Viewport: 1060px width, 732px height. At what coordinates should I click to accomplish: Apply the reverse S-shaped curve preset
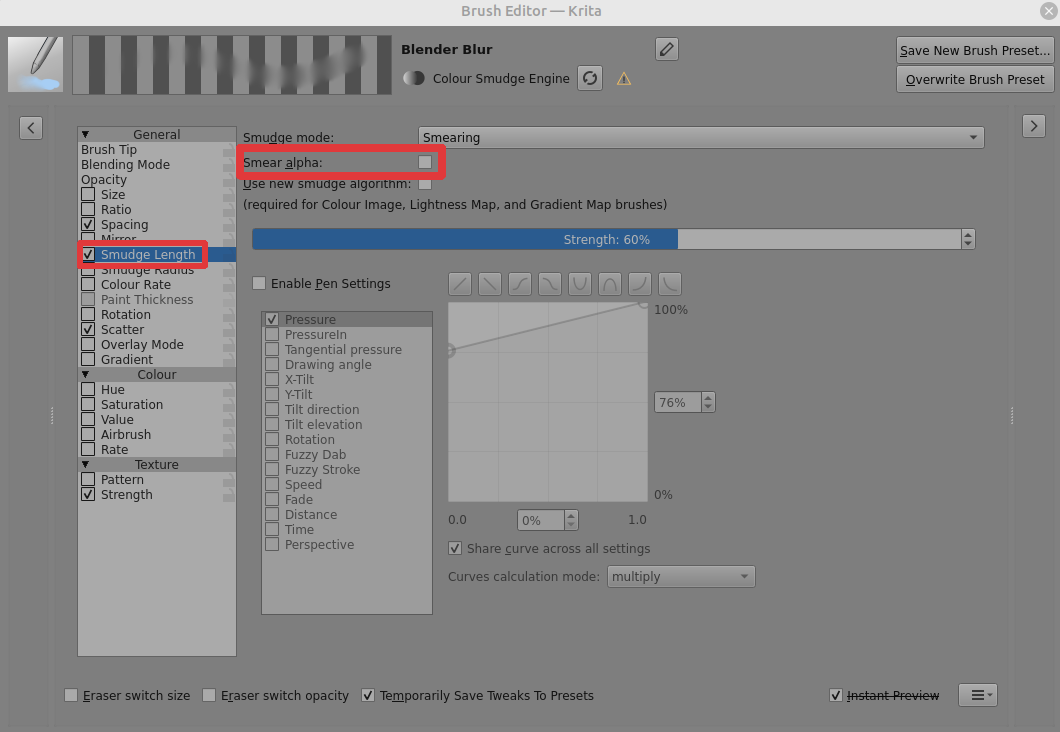click(550, 284)
